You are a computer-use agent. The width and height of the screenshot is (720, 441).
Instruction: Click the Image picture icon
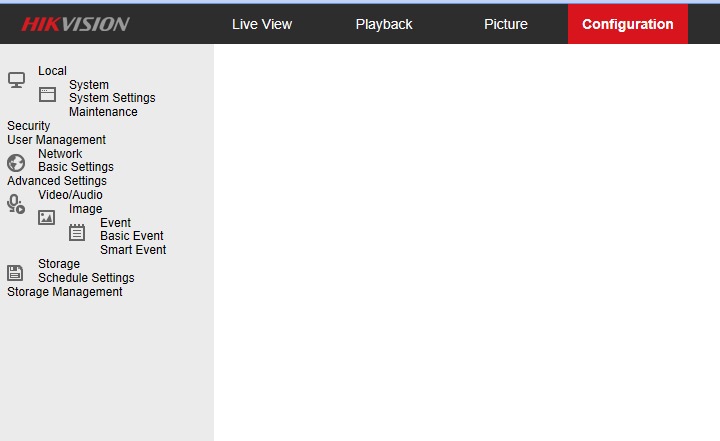click(x=47, y=217)
